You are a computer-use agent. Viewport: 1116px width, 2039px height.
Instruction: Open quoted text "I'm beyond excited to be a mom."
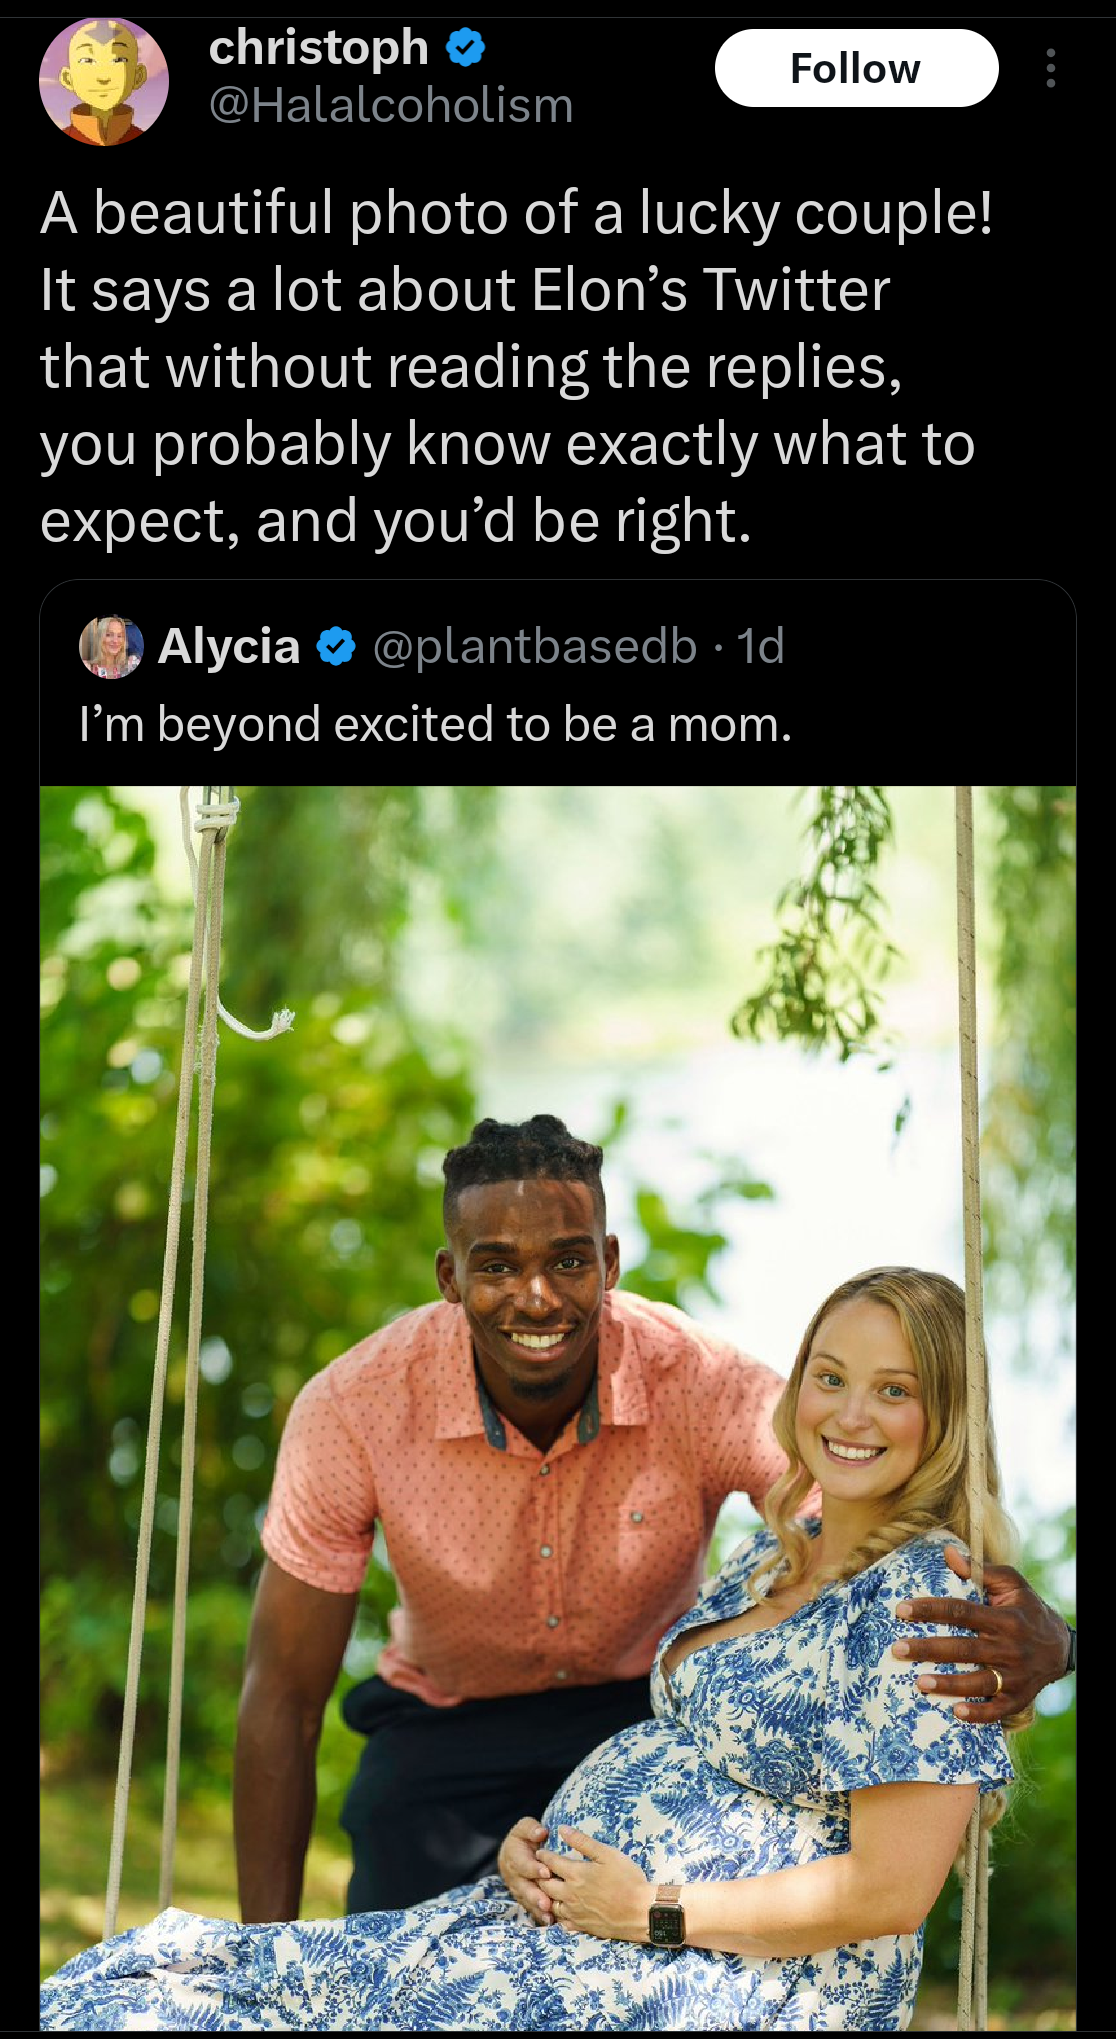point(435,724)
